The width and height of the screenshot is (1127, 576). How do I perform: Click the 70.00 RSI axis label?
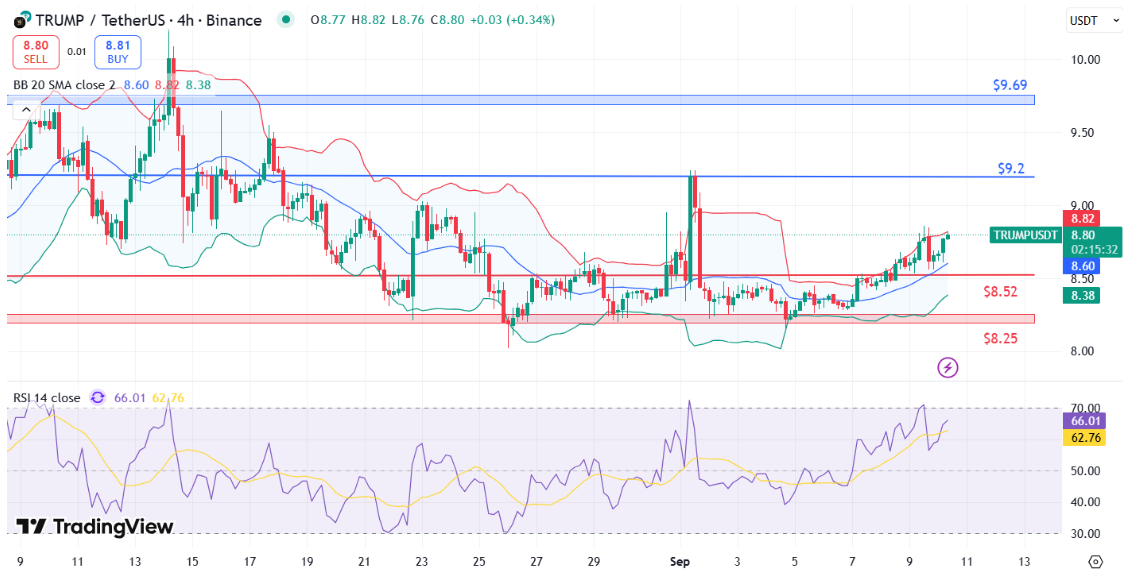click(1083, 408)
